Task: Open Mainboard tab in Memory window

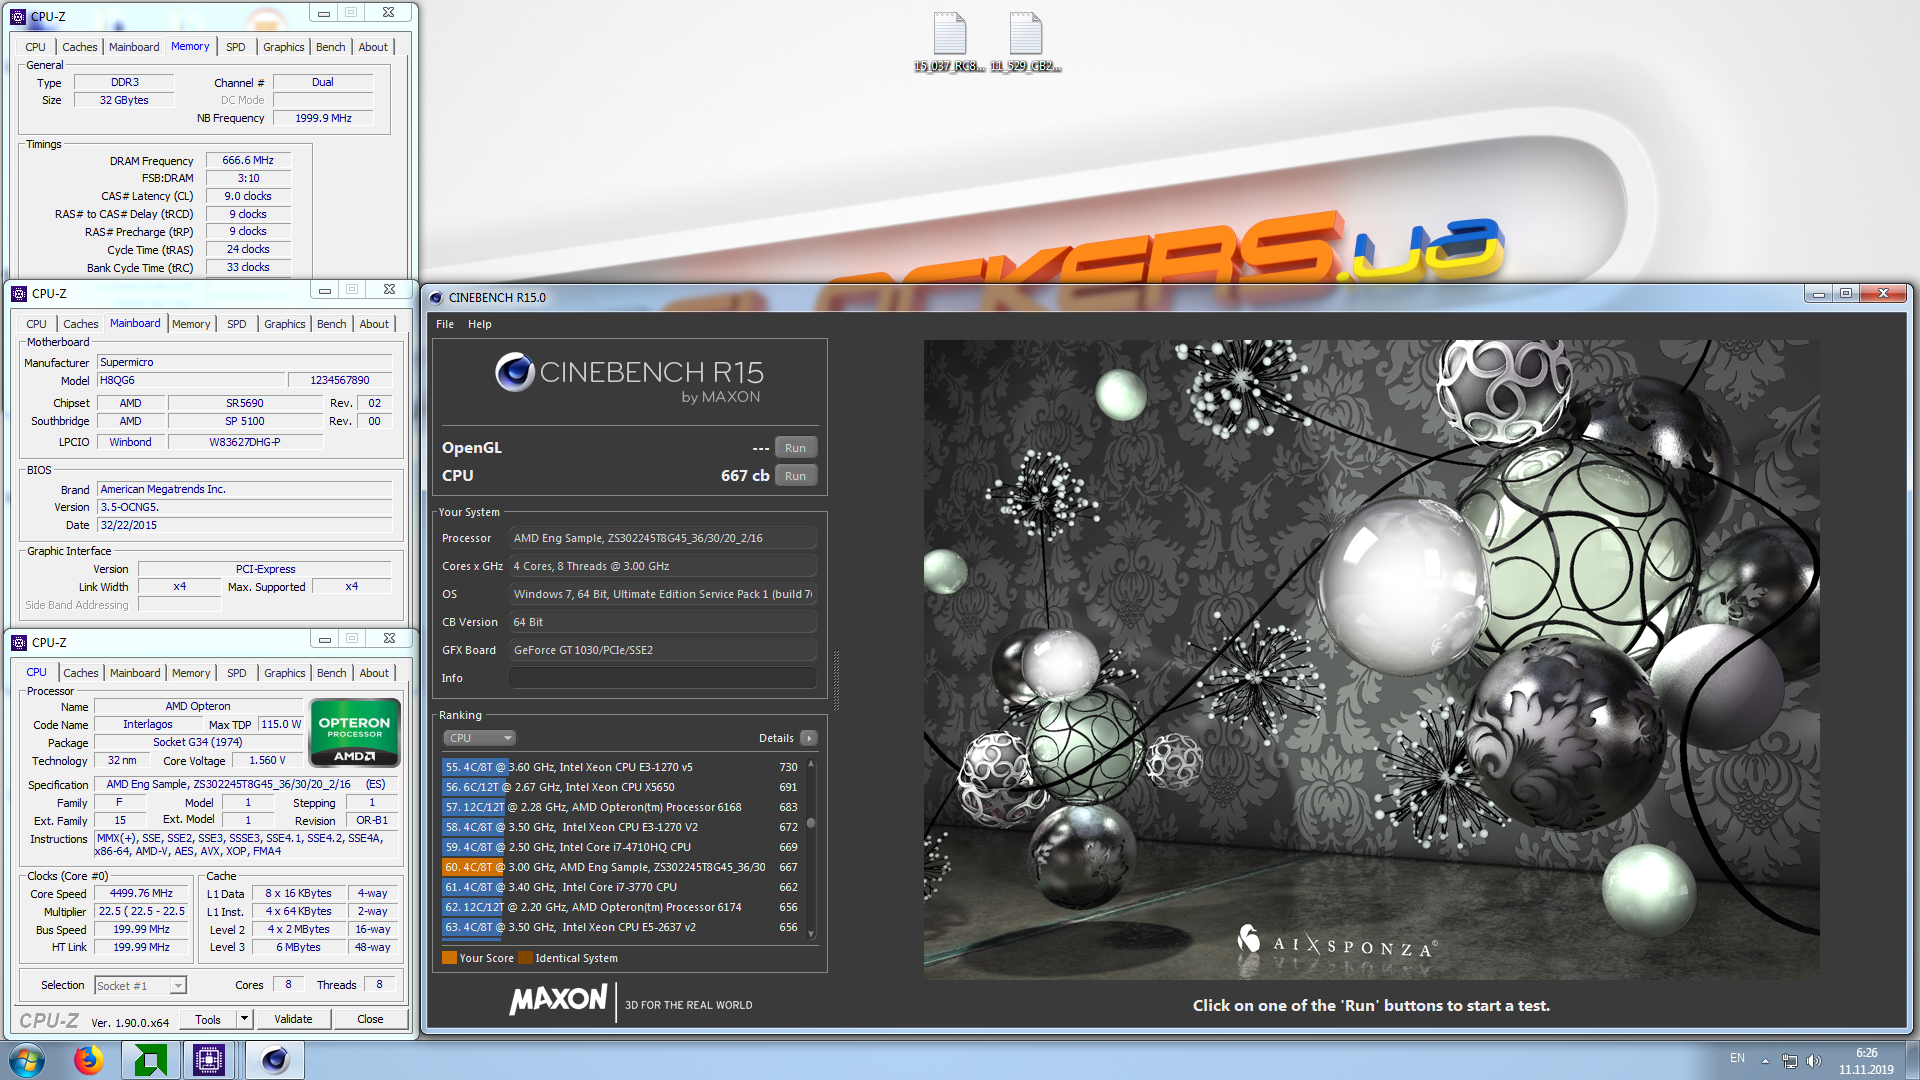Action: click(134, 47)
